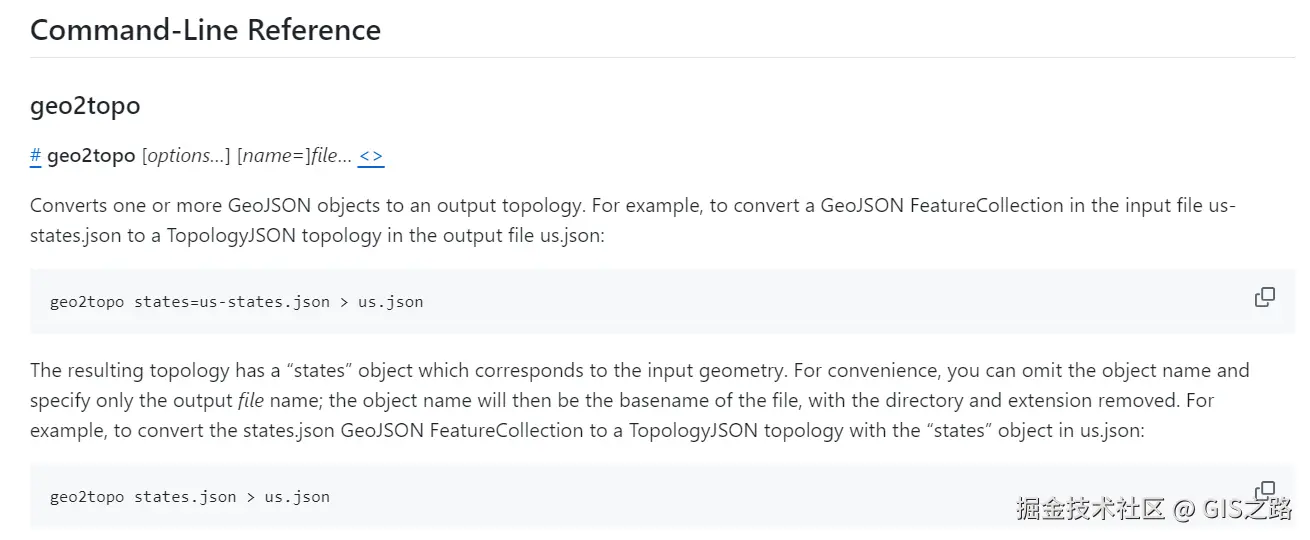The image size is (1310, 540).
Task: Click 'states=us-states.json' in the first code block
Action: (232, 301)
